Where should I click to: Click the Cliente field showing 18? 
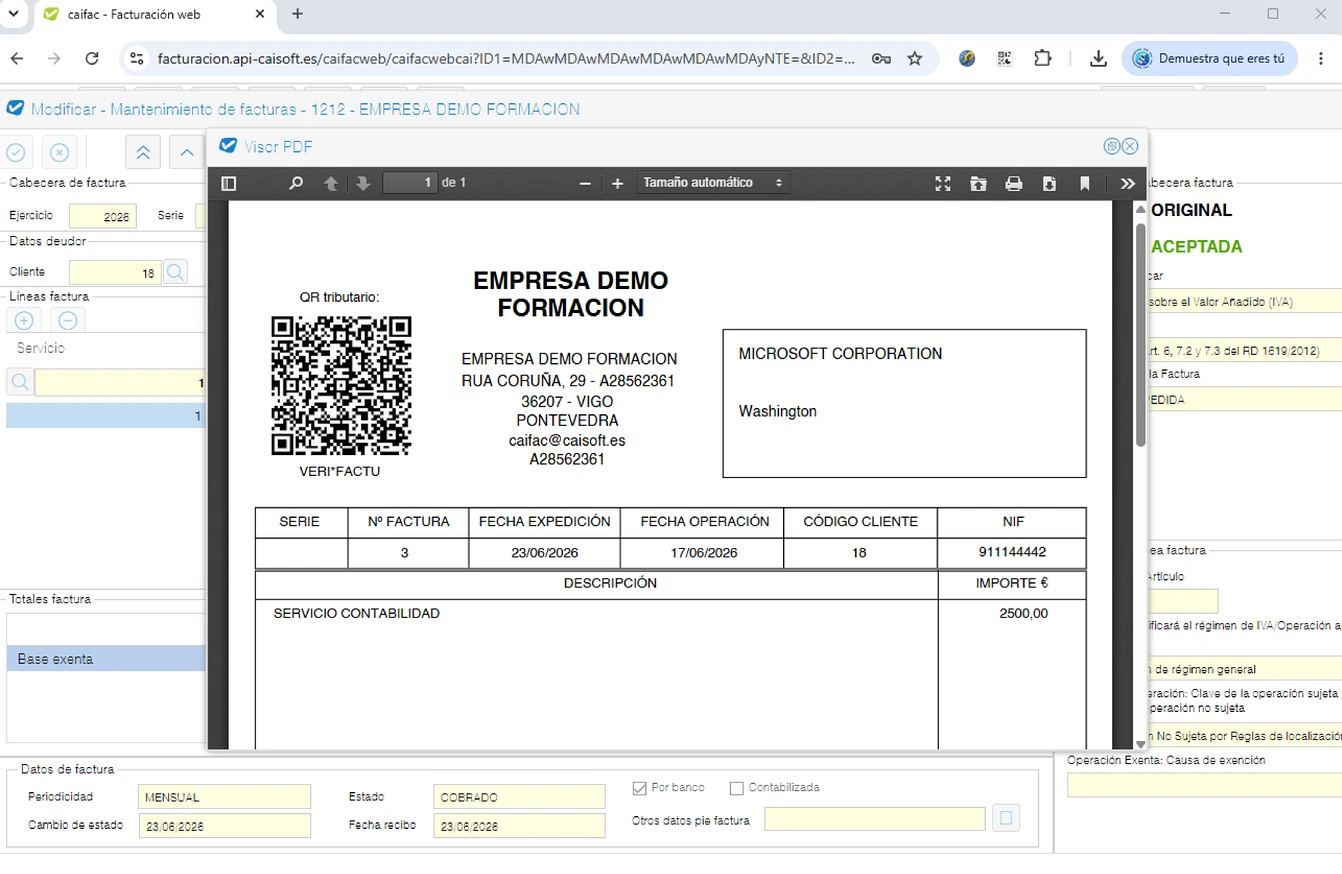[115, 272]
